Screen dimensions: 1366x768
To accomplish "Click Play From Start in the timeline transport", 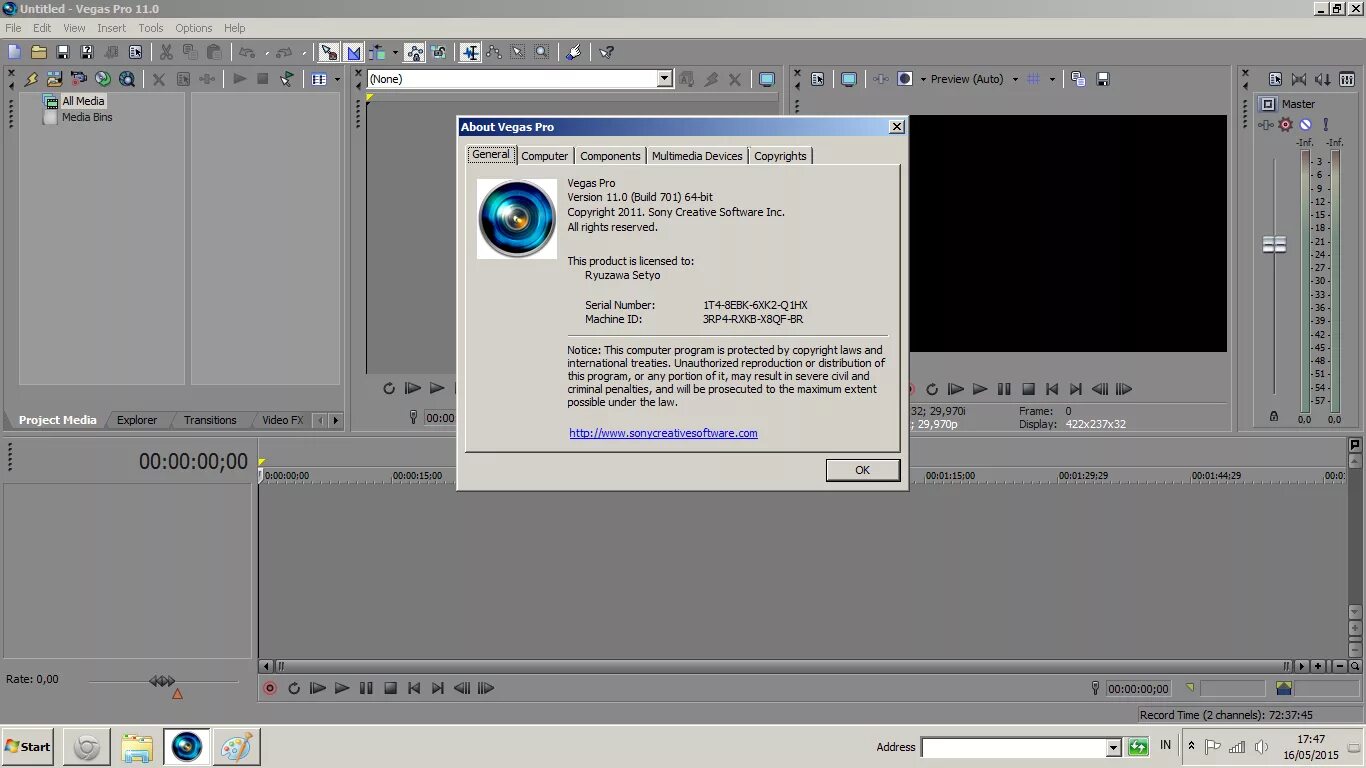I will [318, 688].
